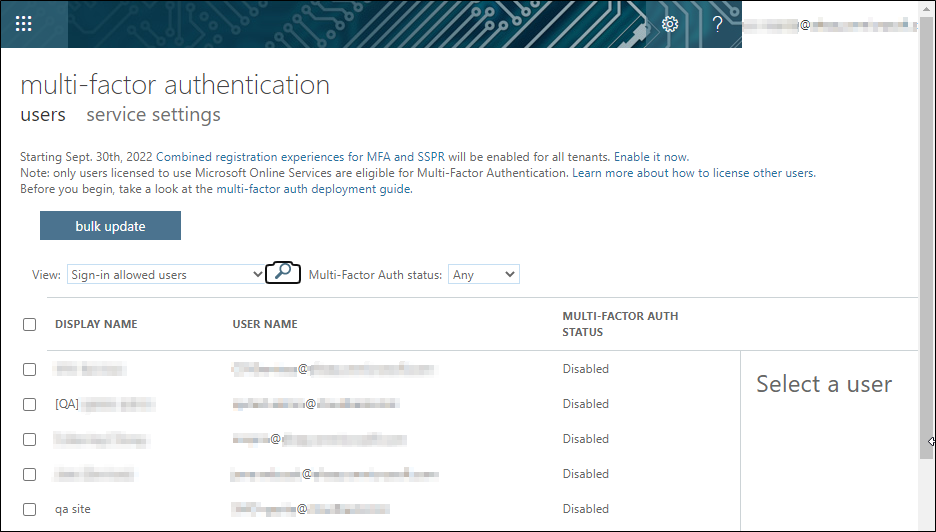Open the app launcher waffle icon
936x532 pixels.
coord(24,24)
